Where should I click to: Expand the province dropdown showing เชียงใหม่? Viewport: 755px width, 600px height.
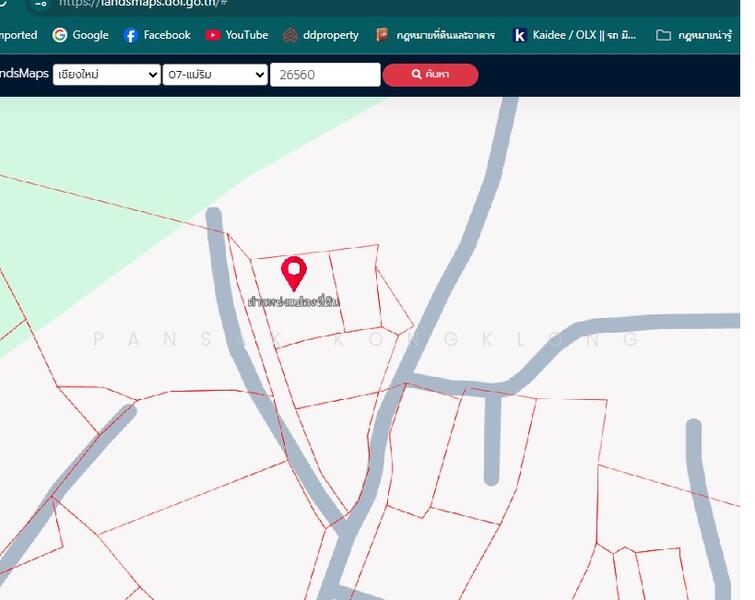pyautogui.click(x=106, y=75)
